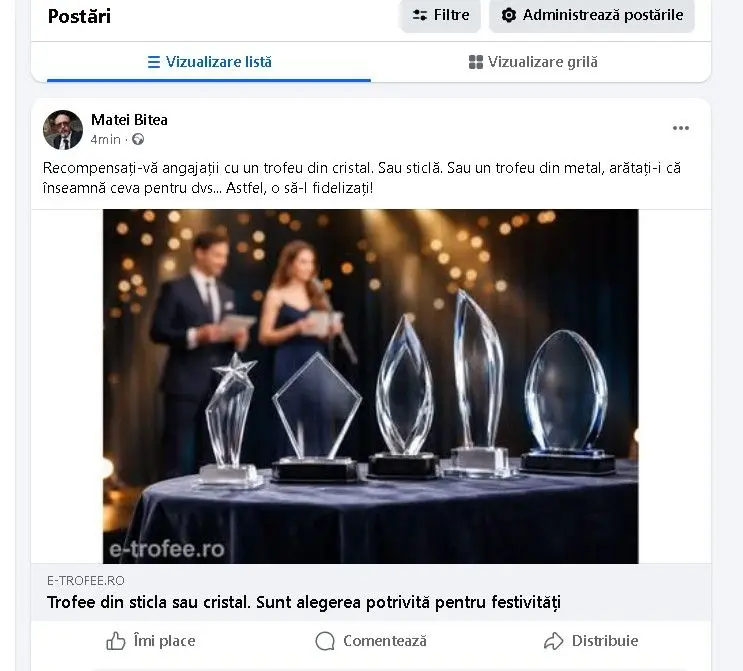The height and width of the screenshot is (671, 743).
Task: Click the Filtre sliders icon
Action: pyautogui.click(x=420, y=15)
